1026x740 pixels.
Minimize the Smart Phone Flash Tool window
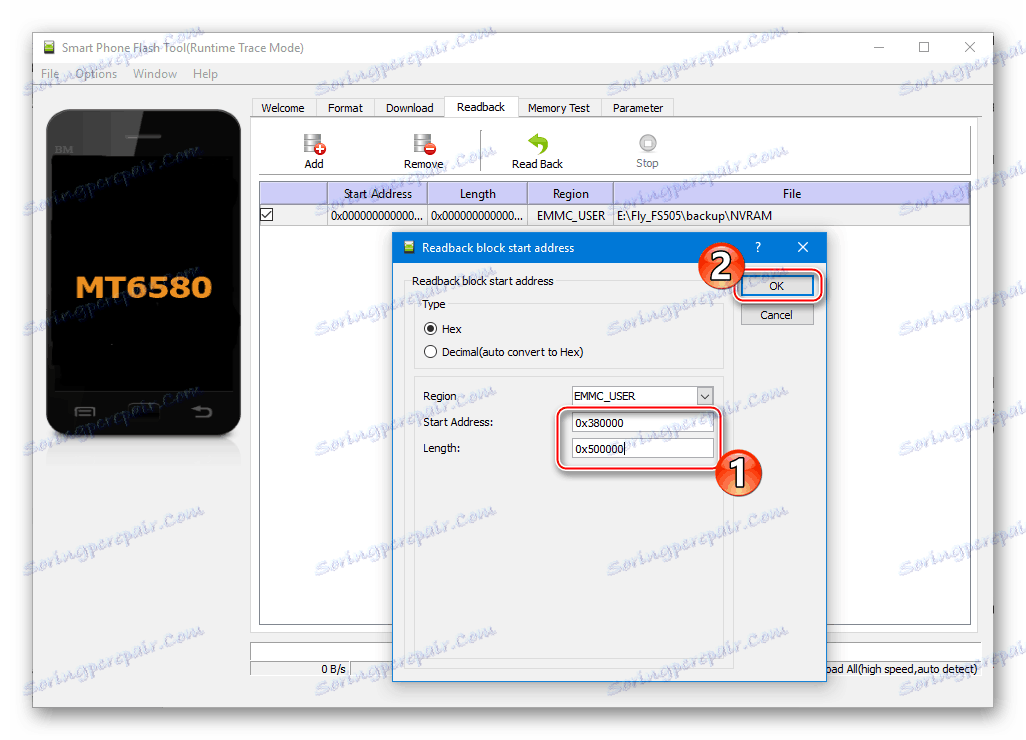coord(879,47)
